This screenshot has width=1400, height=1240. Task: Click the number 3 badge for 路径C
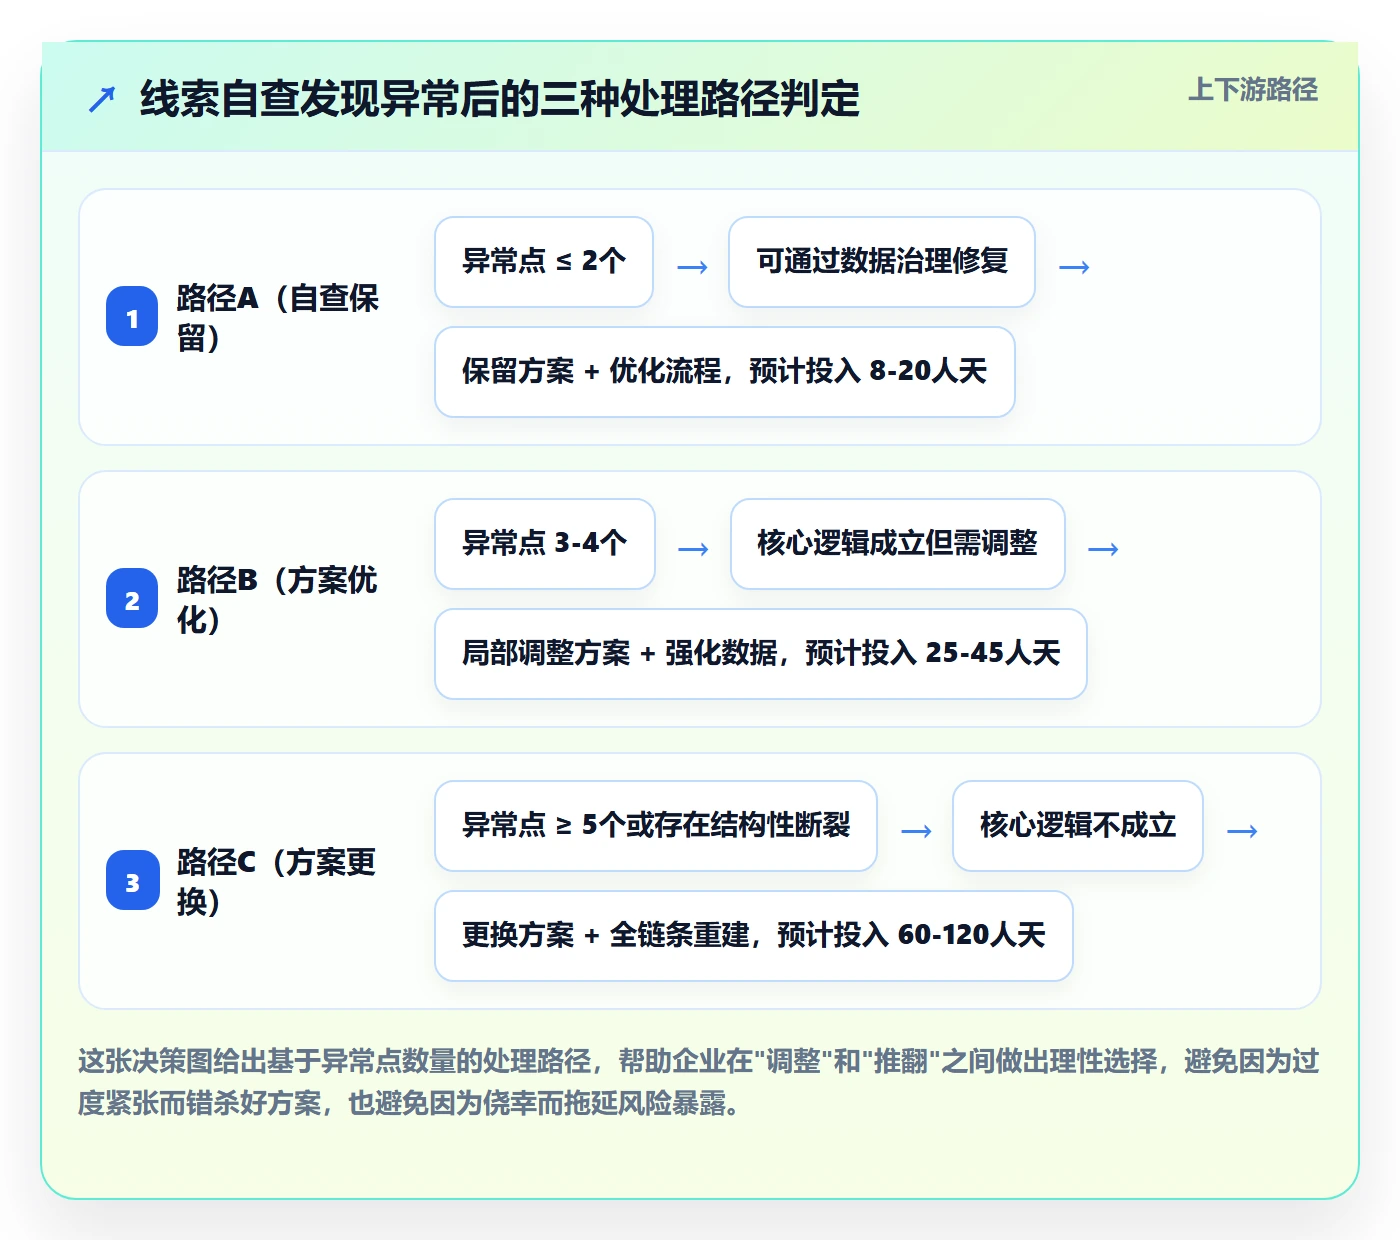[132, 881]
